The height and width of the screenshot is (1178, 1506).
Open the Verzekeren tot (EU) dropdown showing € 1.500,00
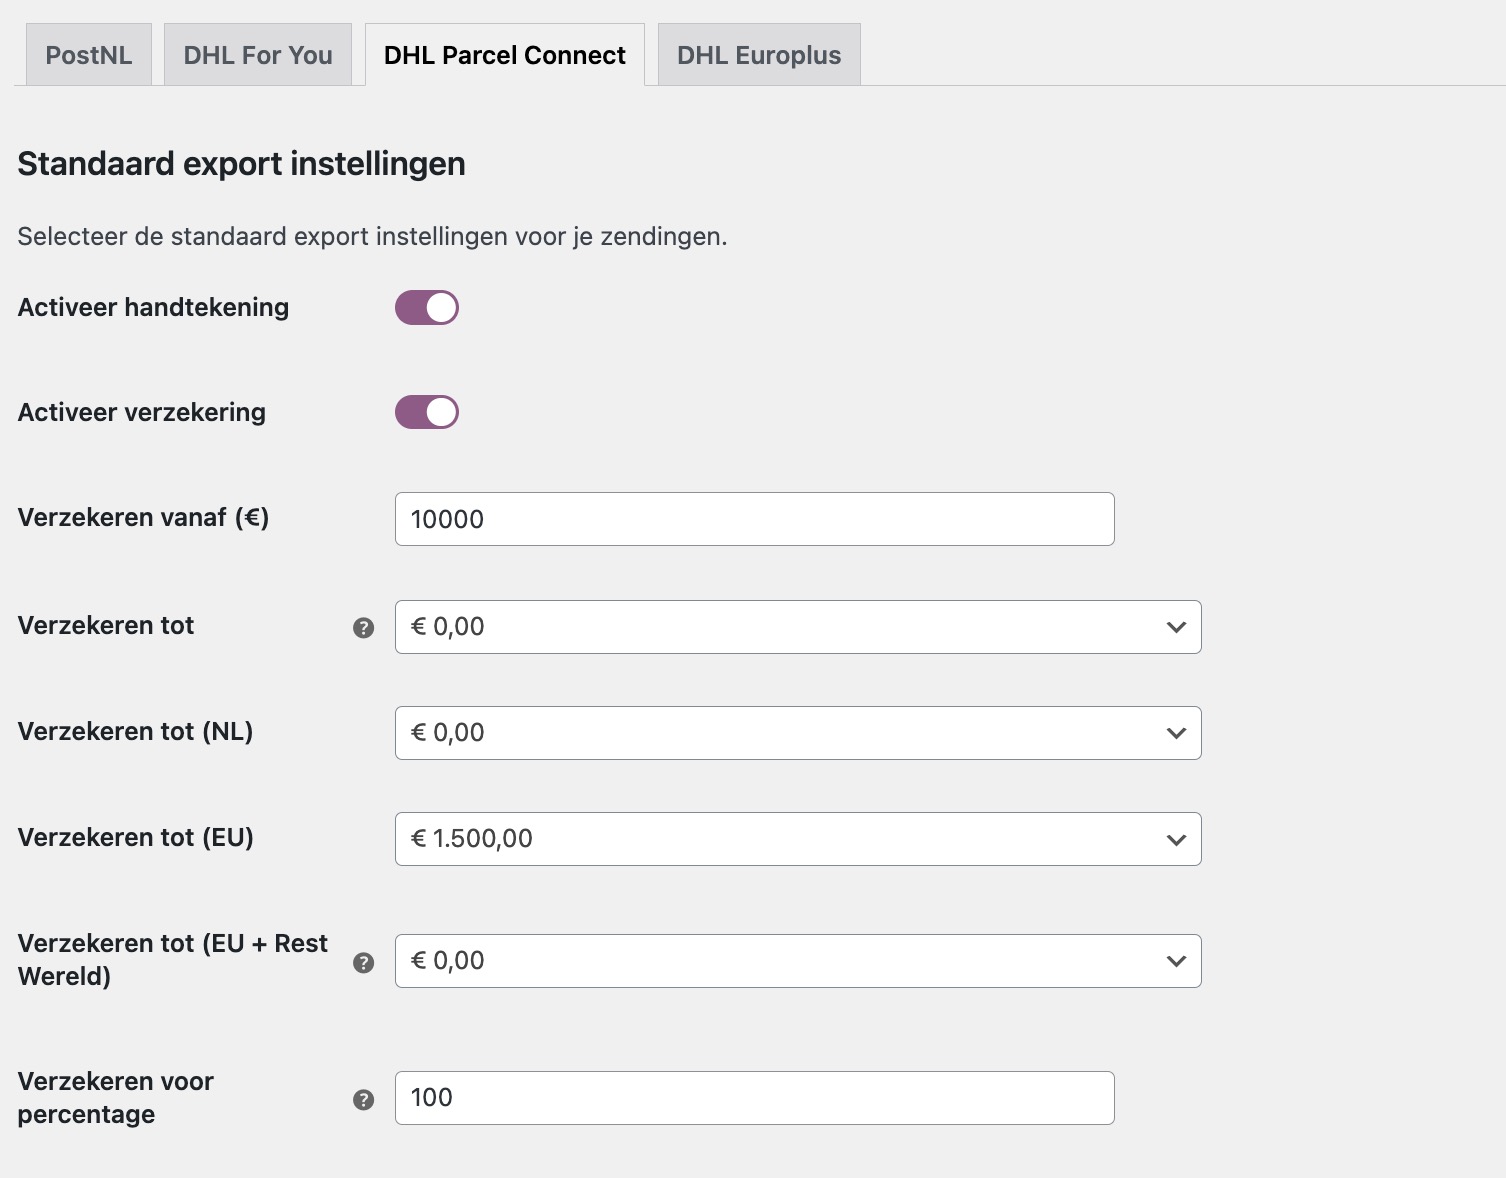[x=798, y=839]
